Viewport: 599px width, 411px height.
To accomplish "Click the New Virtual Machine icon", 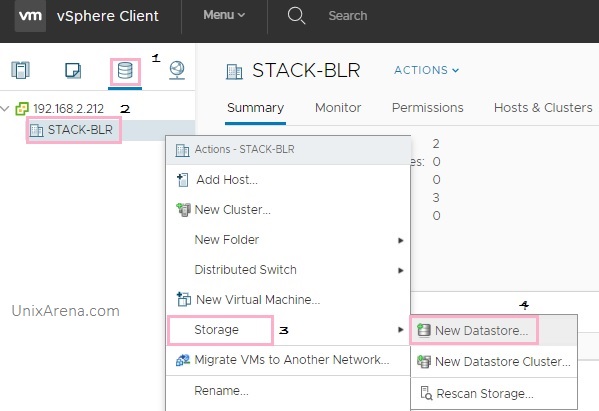I will click(184, 299).
